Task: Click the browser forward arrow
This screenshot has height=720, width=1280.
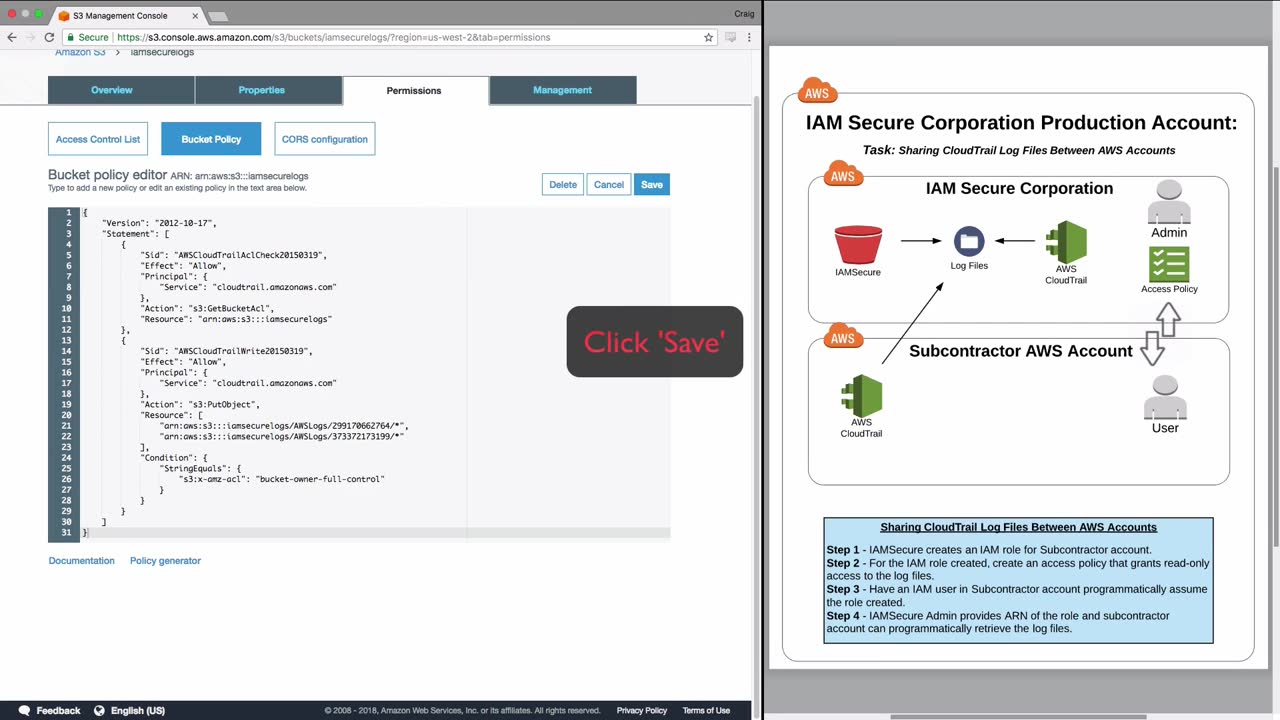Action: pos(30,37)
